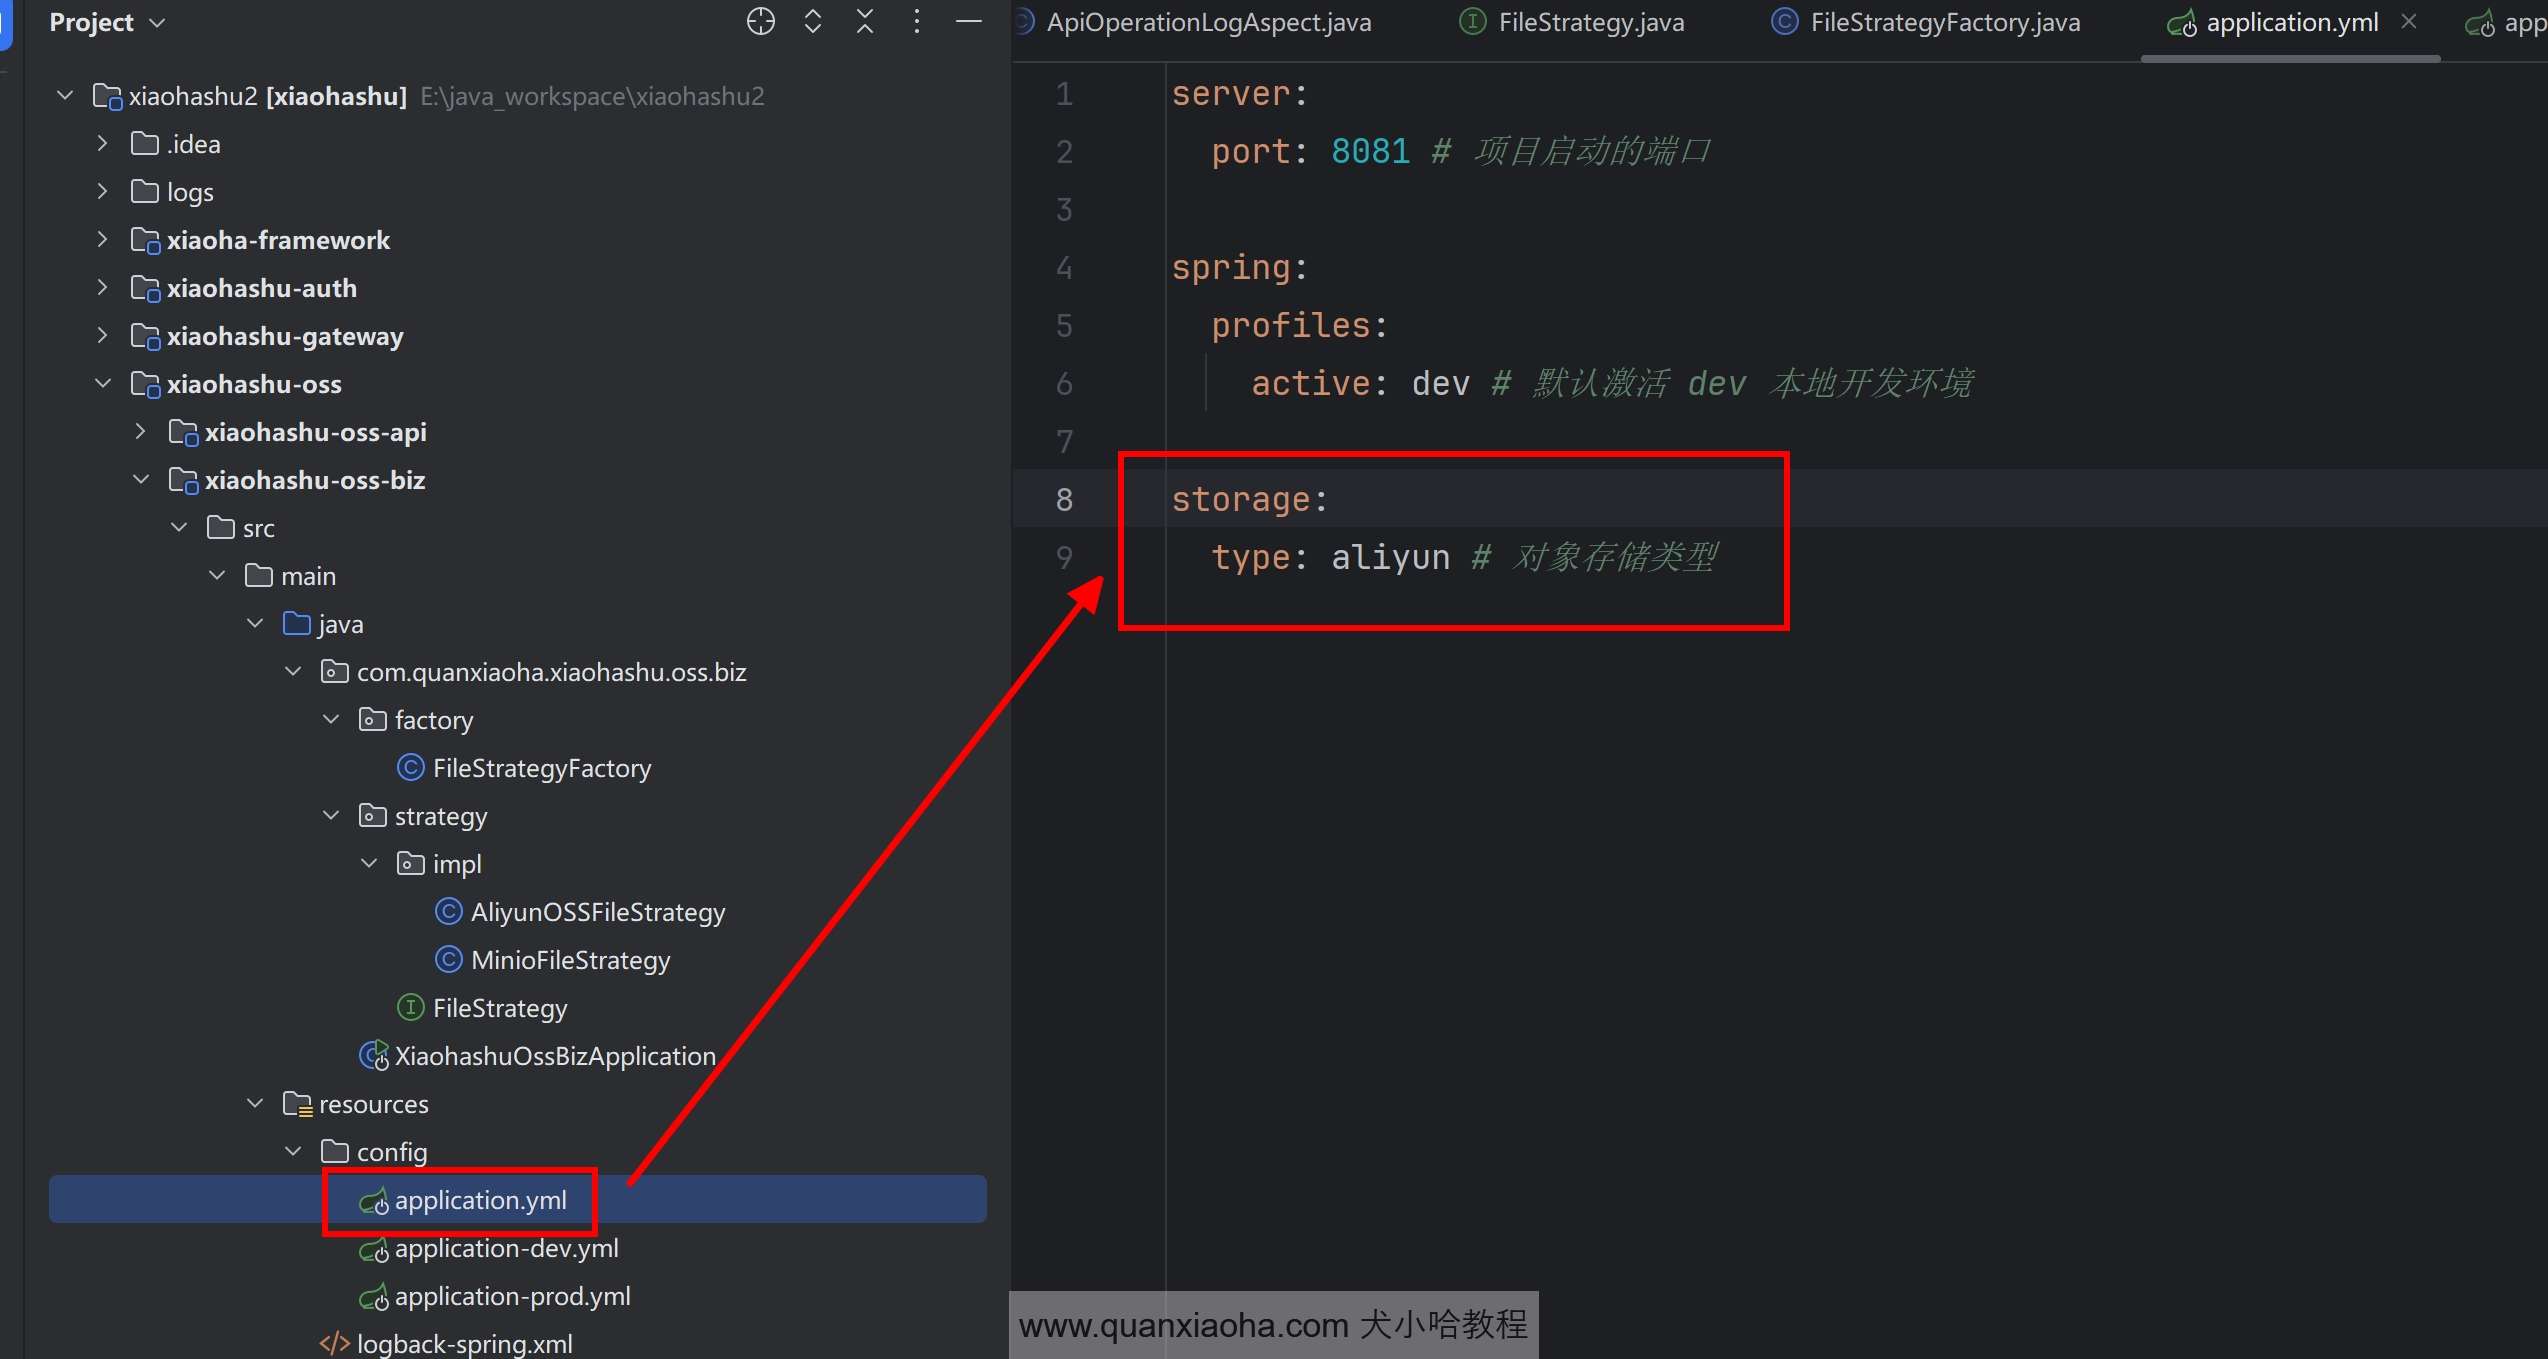Click Collapse All icon in Project panel
This screenshot has width=2548, height=1359.
coord(865,21)
